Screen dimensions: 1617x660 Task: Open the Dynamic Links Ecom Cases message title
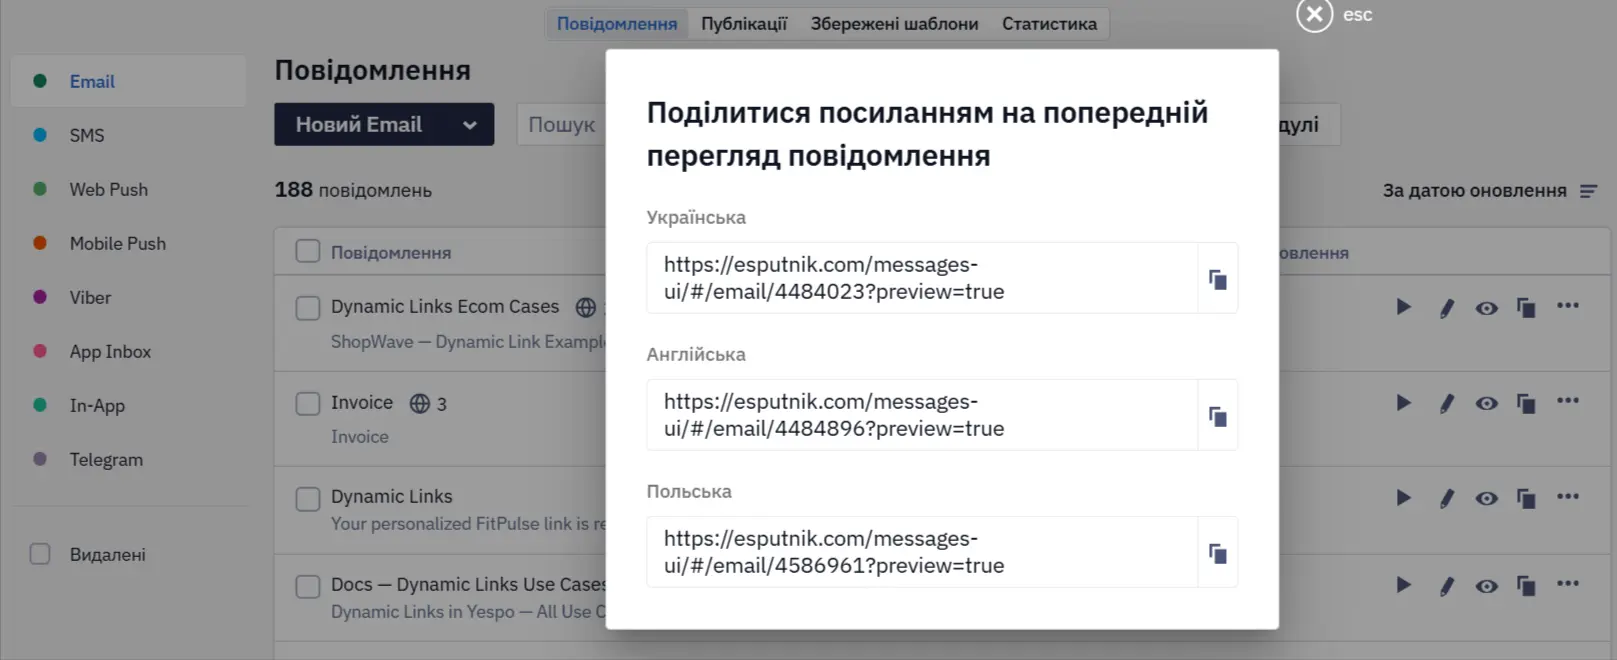click(x=445, y=307)
